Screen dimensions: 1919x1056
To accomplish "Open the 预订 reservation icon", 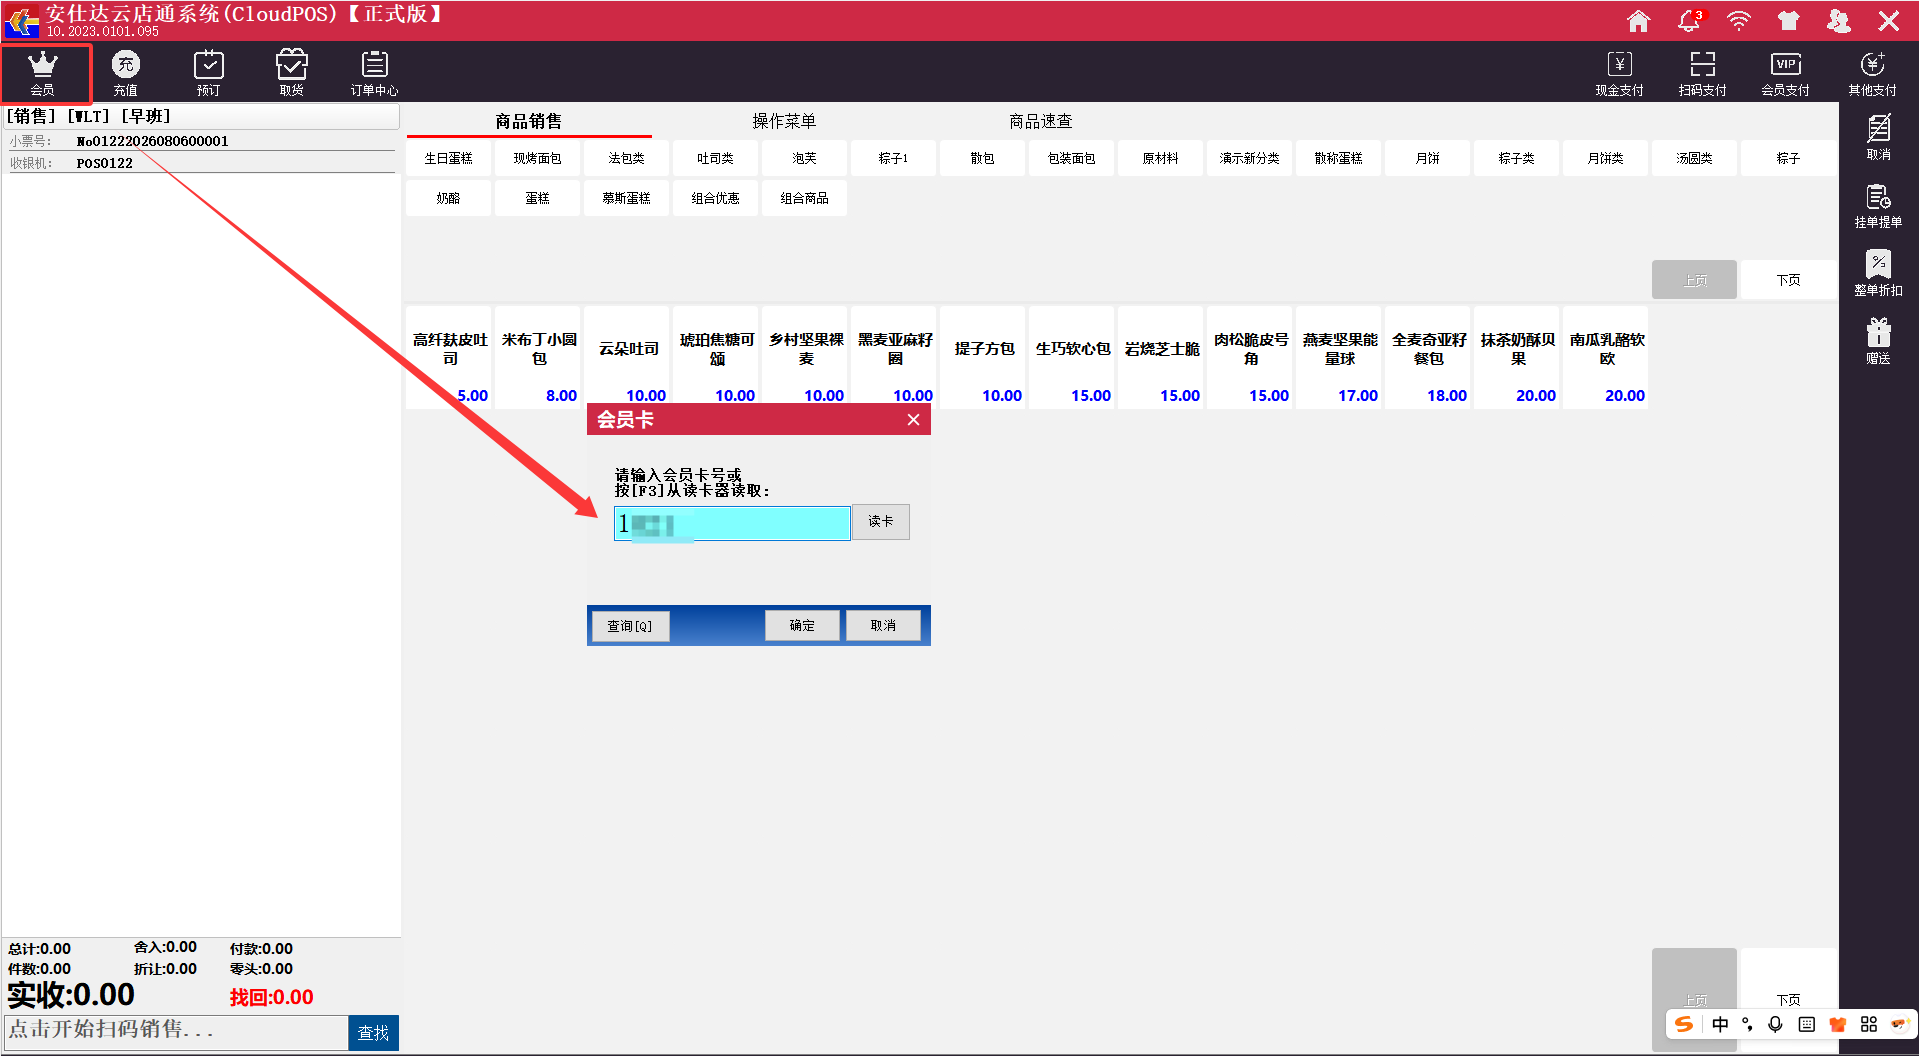I will [x=208, y=73].
